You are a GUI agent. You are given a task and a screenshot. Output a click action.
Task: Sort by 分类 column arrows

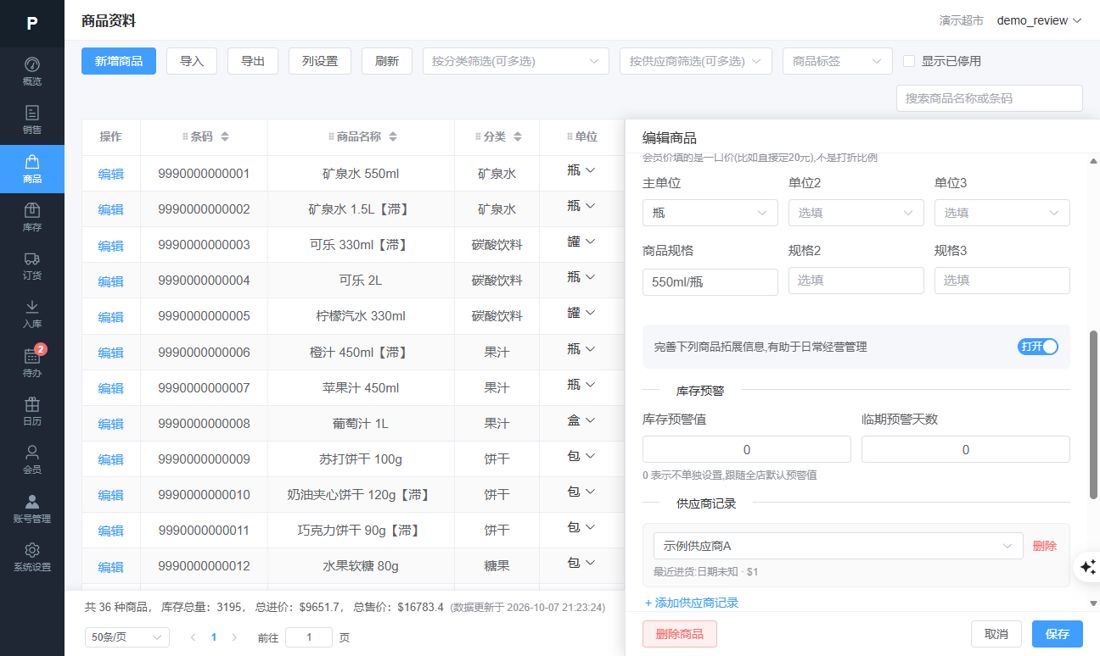pos(517,137)
